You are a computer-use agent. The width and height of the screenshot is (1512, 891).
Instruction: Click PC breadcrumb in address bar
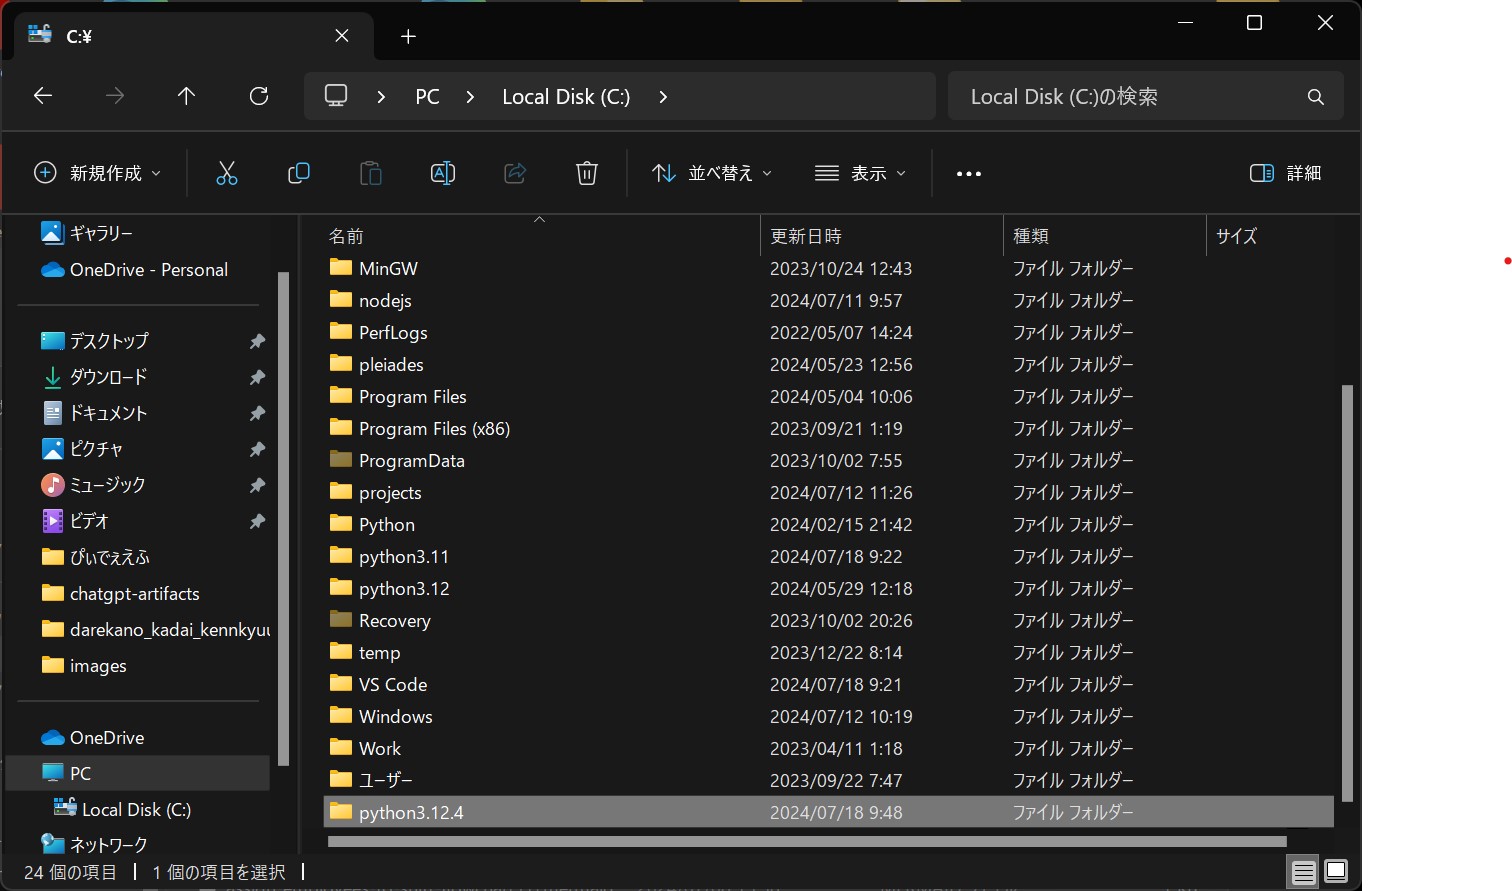(x=428, y=97)
